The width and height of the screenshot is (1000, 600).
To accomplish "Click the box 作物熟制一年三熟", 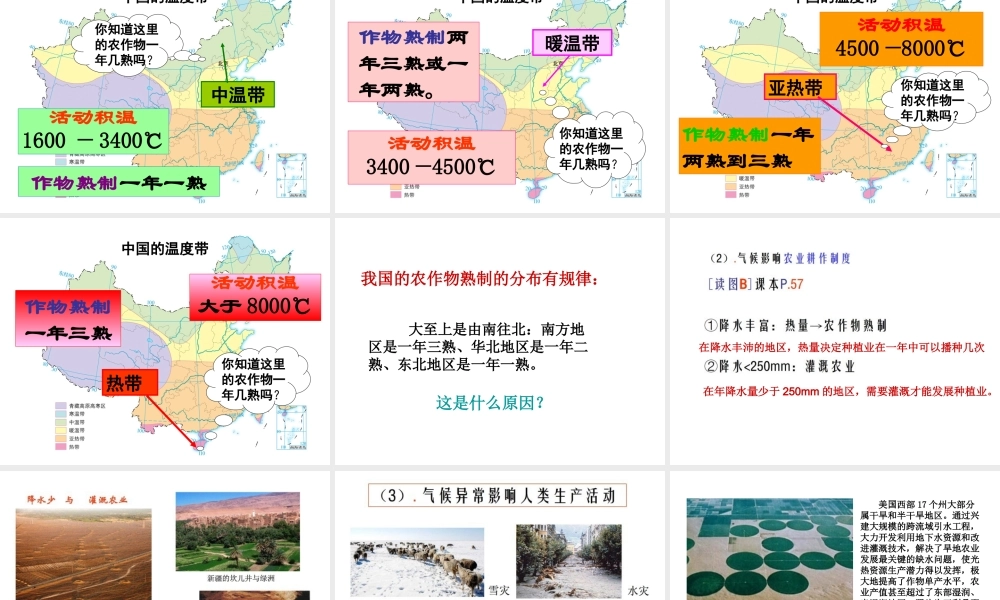I will click(x=68, y=318).
